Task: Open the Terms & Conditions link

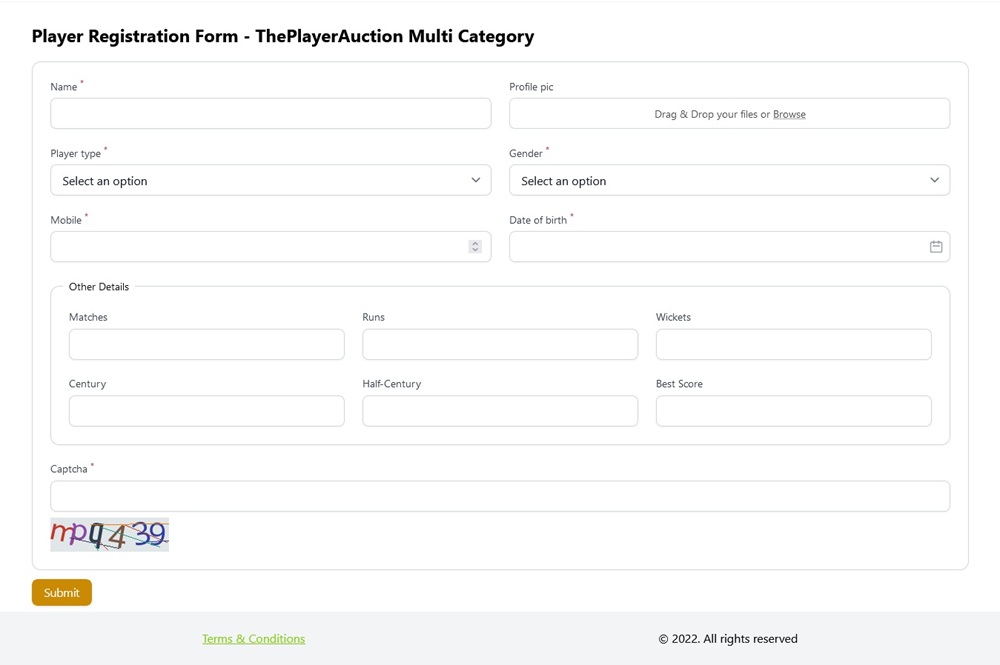Action: [254, 638]
